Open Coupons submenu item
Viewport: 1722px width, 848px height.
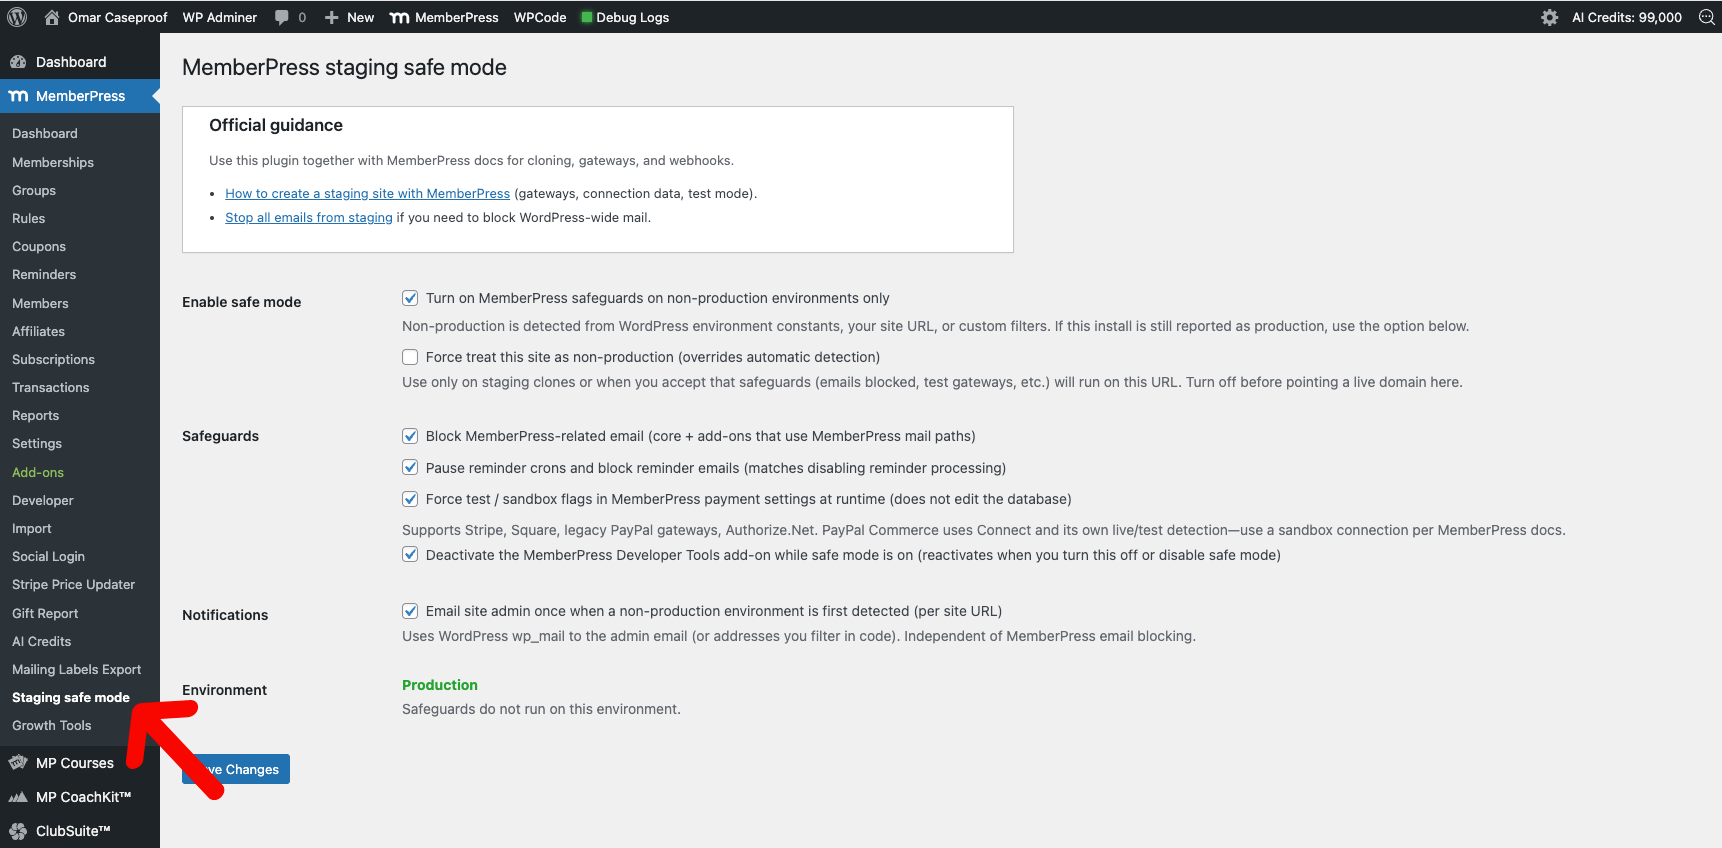(39, 246)
